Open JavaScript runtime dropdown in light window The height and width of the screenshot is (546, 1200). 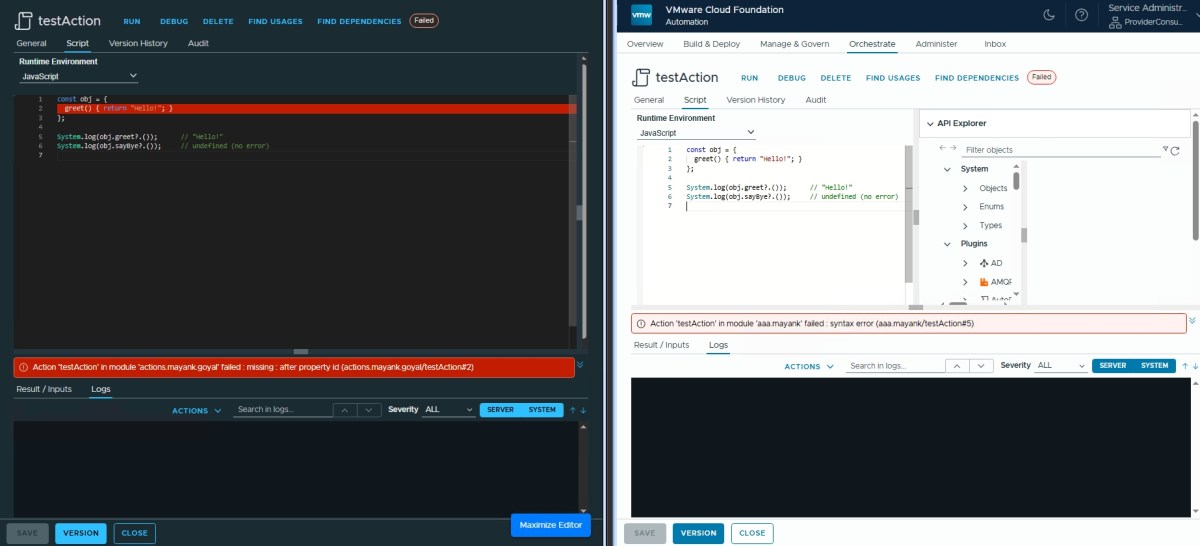click(x=696, y=132)
